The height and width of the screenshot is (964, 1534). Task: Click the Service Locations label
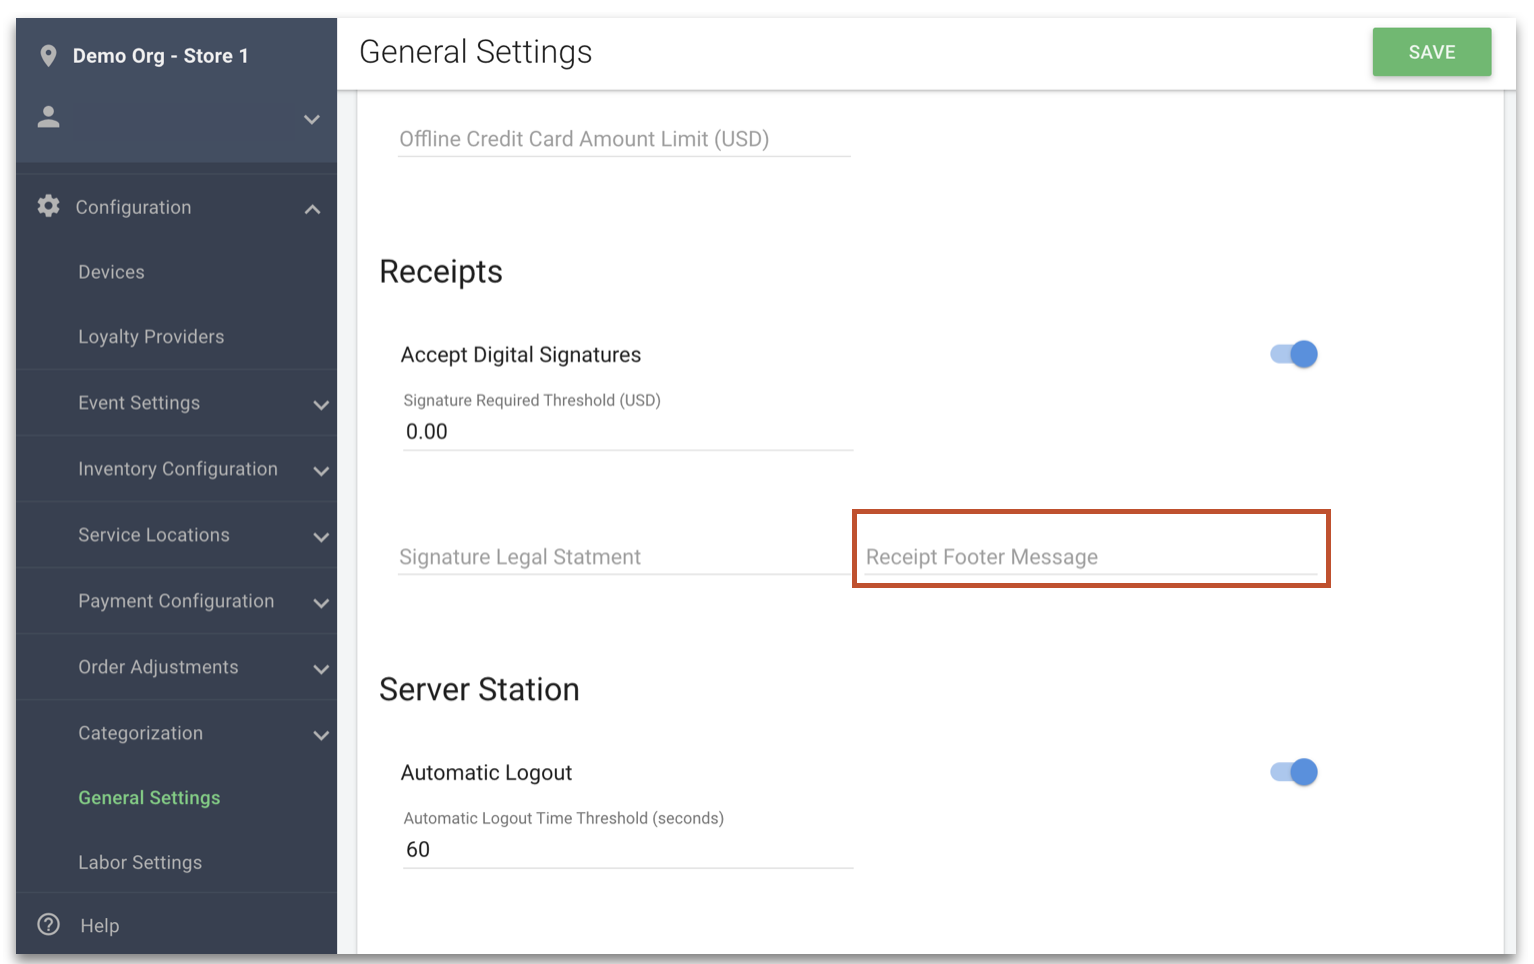(x=154, y=535)
